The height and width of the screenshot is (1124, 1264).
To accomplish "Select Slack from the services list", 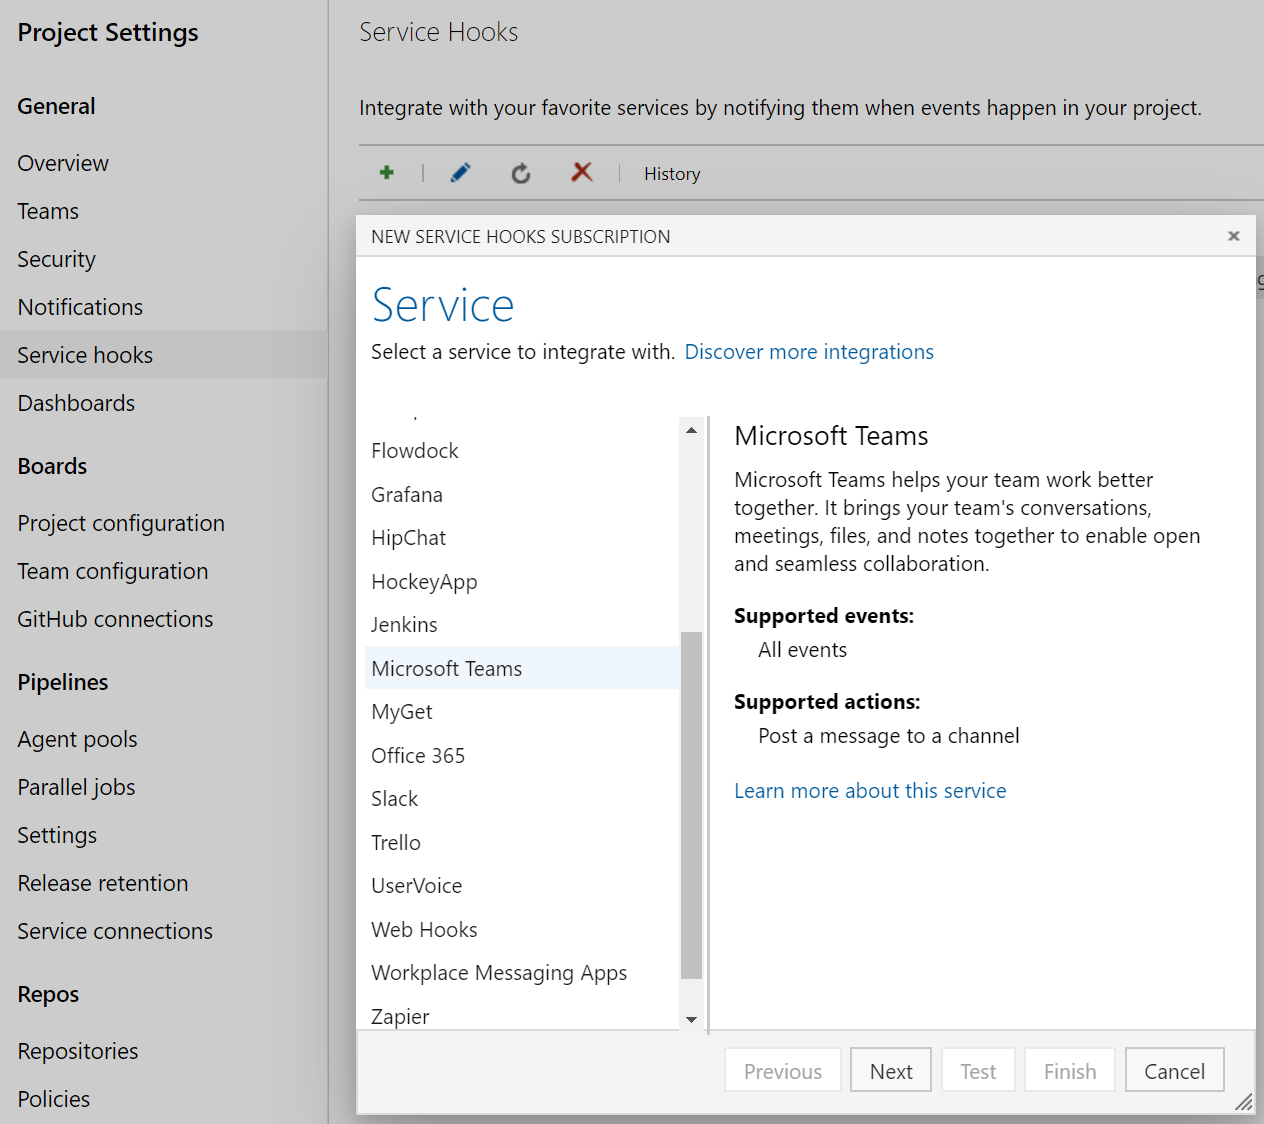I will [394, 798].
